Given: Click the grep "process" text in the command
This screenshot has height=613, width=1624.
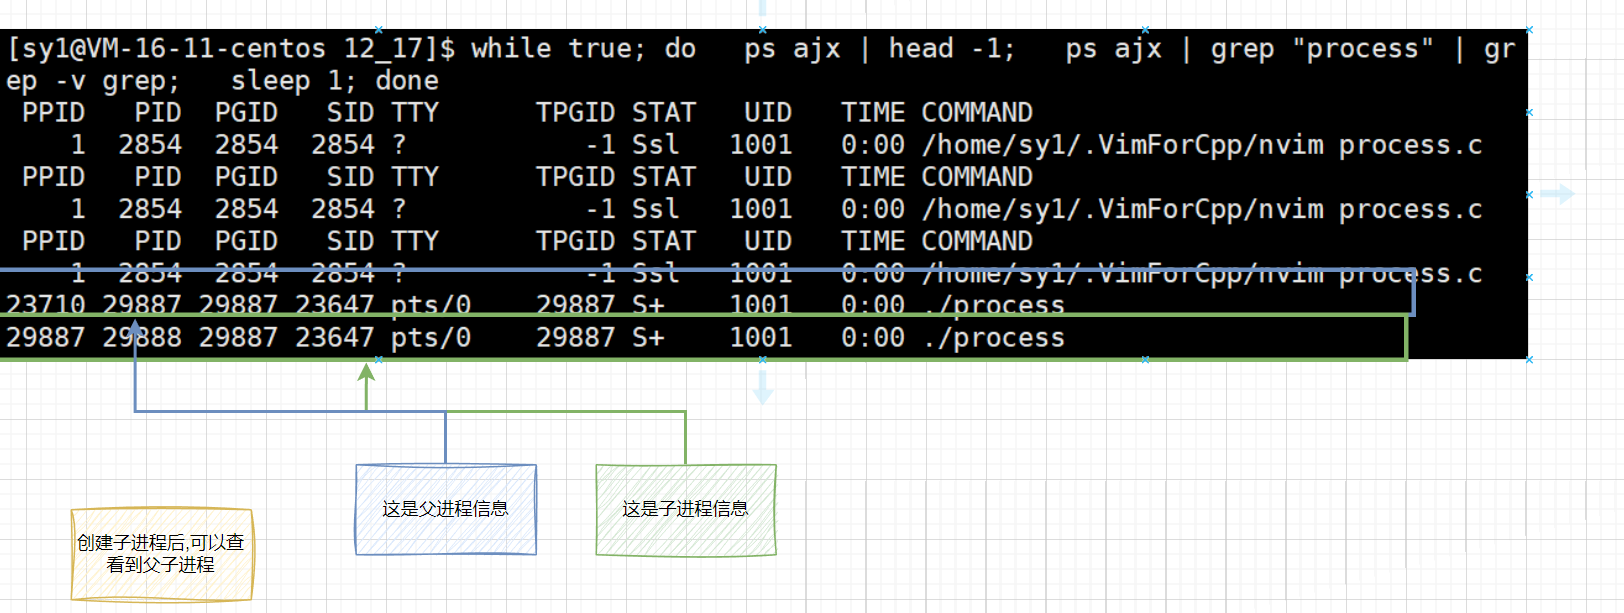Looking at the screenshot, I should click(1322, 48).
